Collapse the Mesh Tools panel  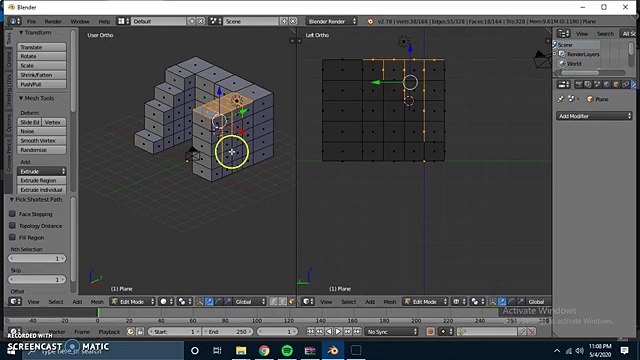coord(21,98)
